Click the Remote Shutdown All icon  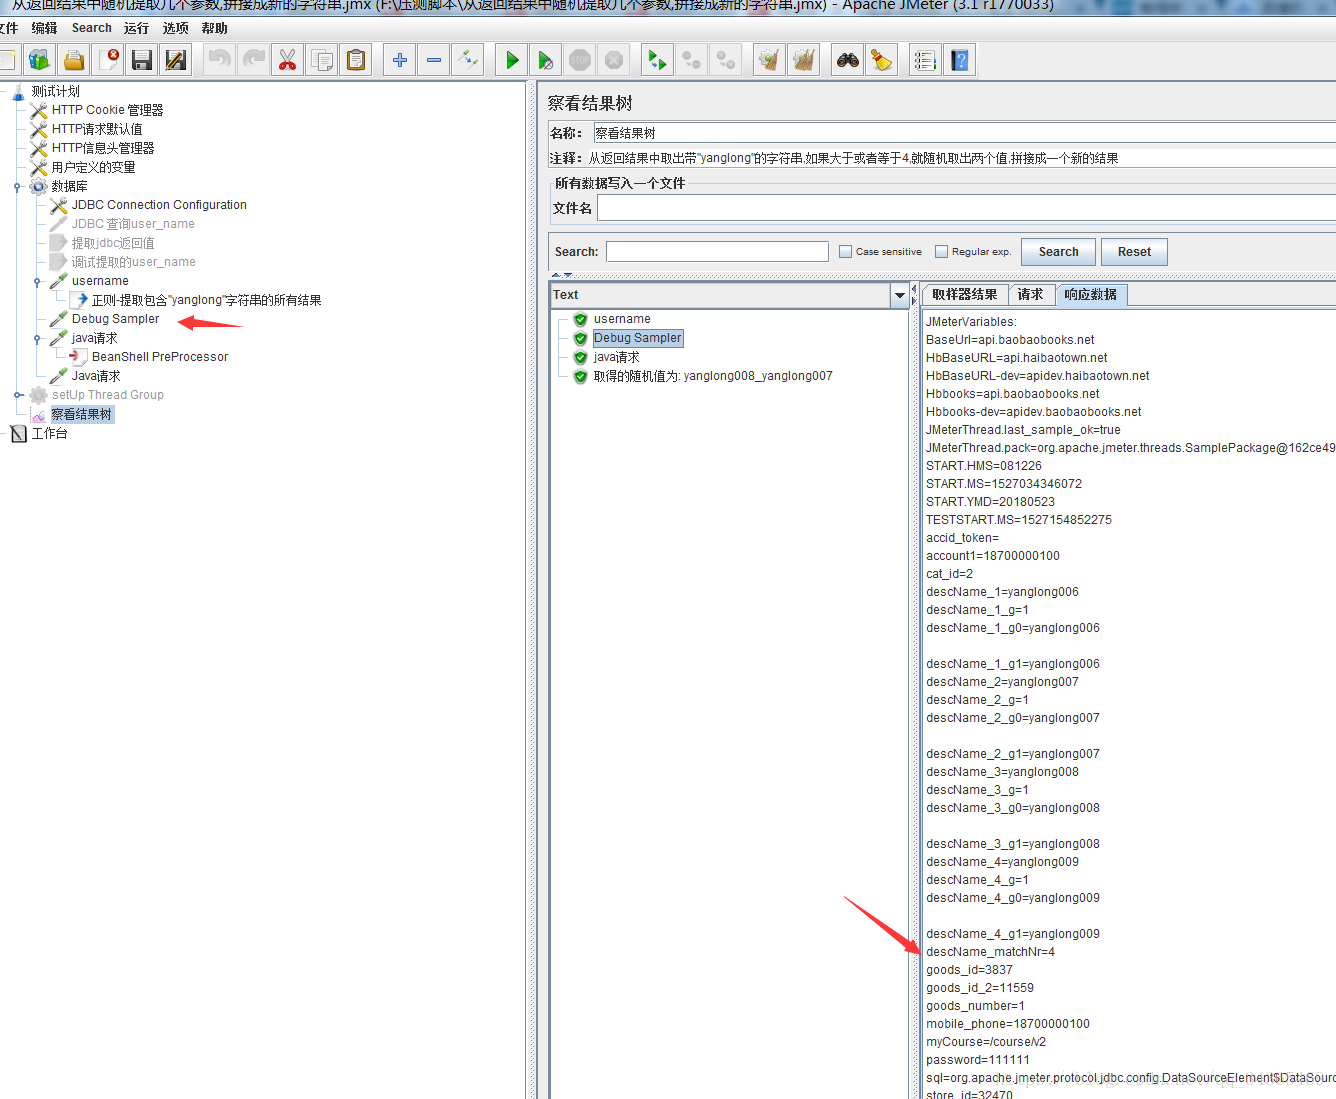click(x=726, y=60)
